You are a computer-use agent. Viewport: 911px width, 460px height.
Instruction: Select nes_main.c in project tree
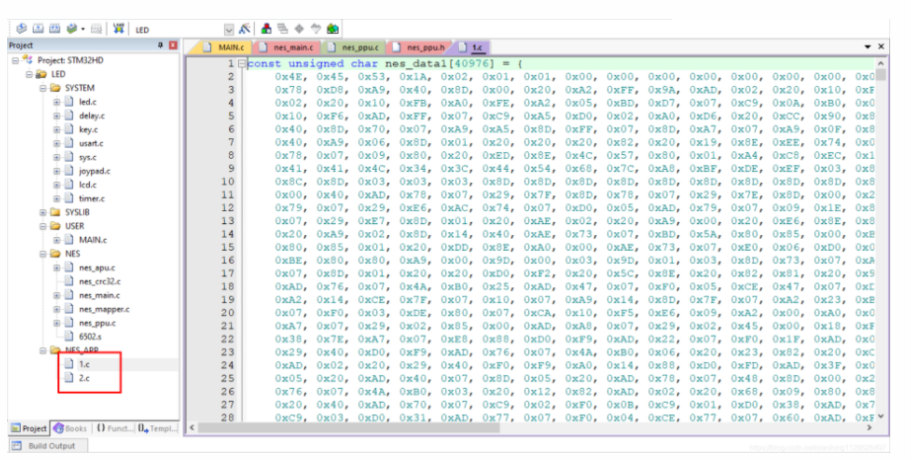click(99, 296)
